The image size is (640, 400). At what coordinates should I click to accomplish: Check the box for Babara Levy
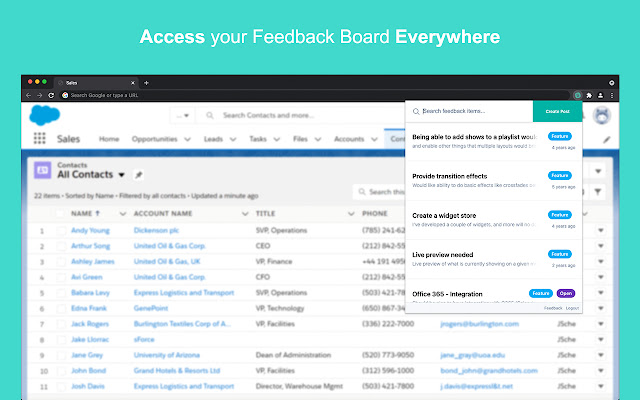click(61, 293)
